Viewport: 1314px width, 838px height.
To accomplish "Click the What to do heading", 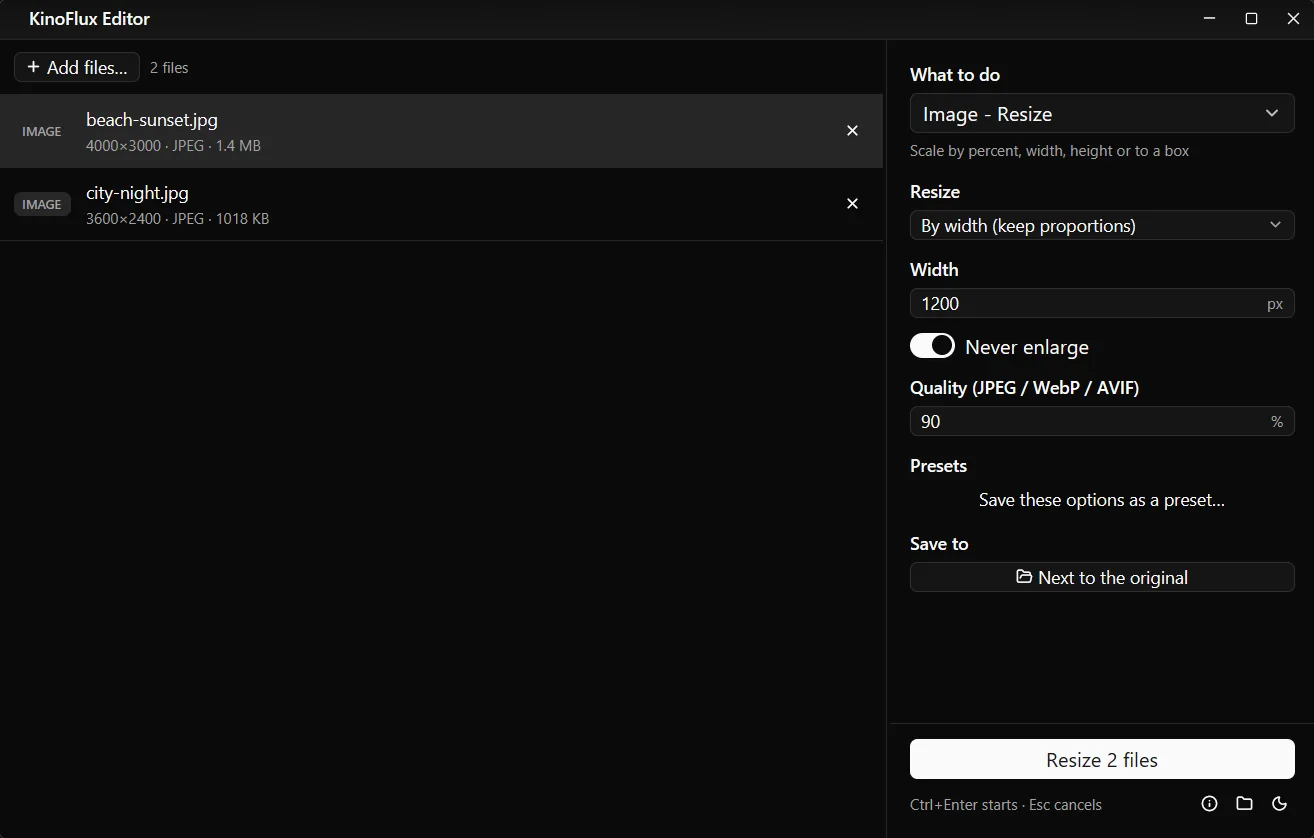I will point(955,75).
